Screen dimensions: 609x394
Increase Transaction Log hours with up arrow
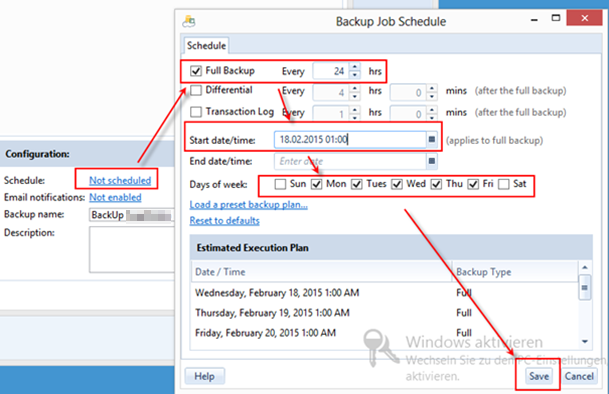pos(355,110)
